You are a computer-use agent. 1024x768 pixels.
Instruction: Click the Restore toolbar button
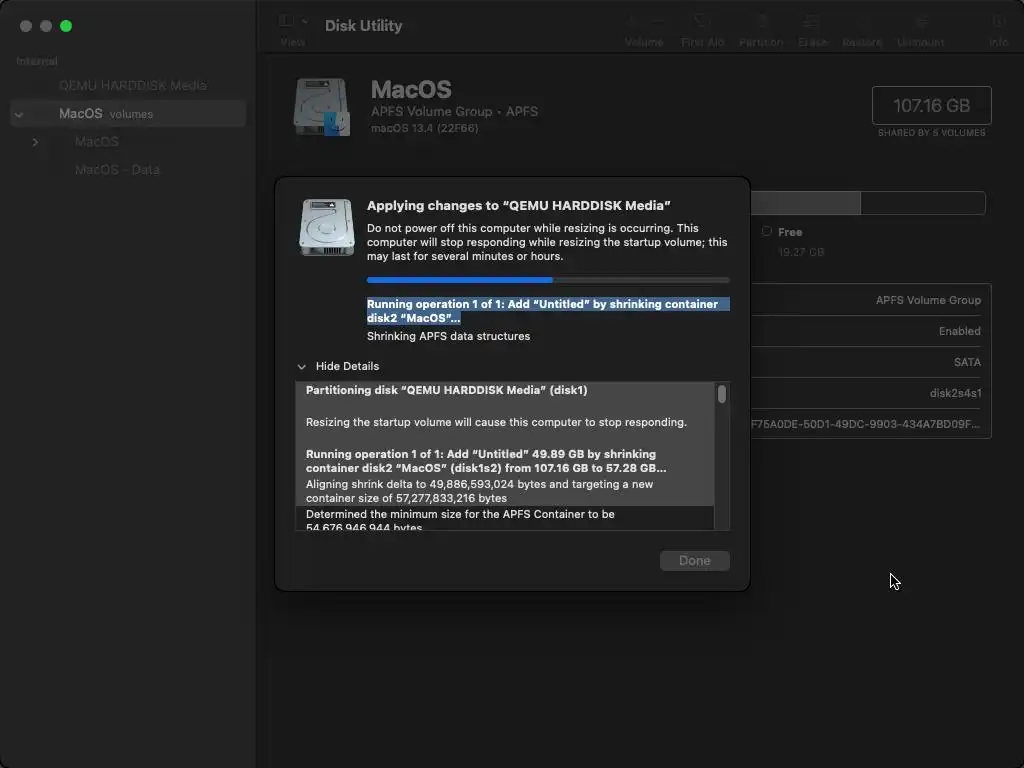(x=862, y=30)
